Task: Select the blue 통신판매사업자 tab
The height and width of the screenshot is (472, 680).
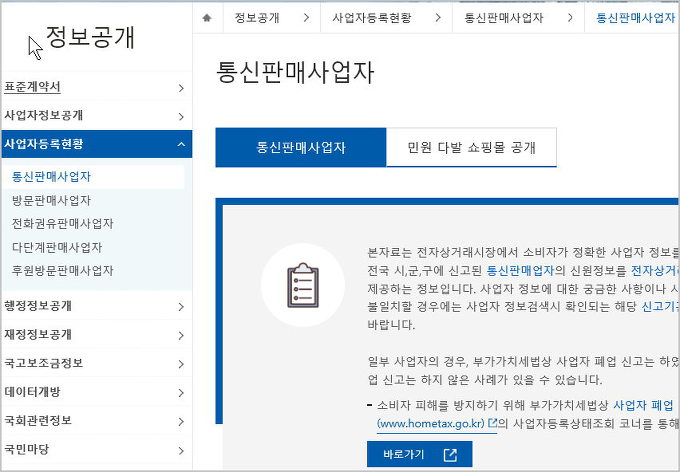Action: [x=301, y=147]
